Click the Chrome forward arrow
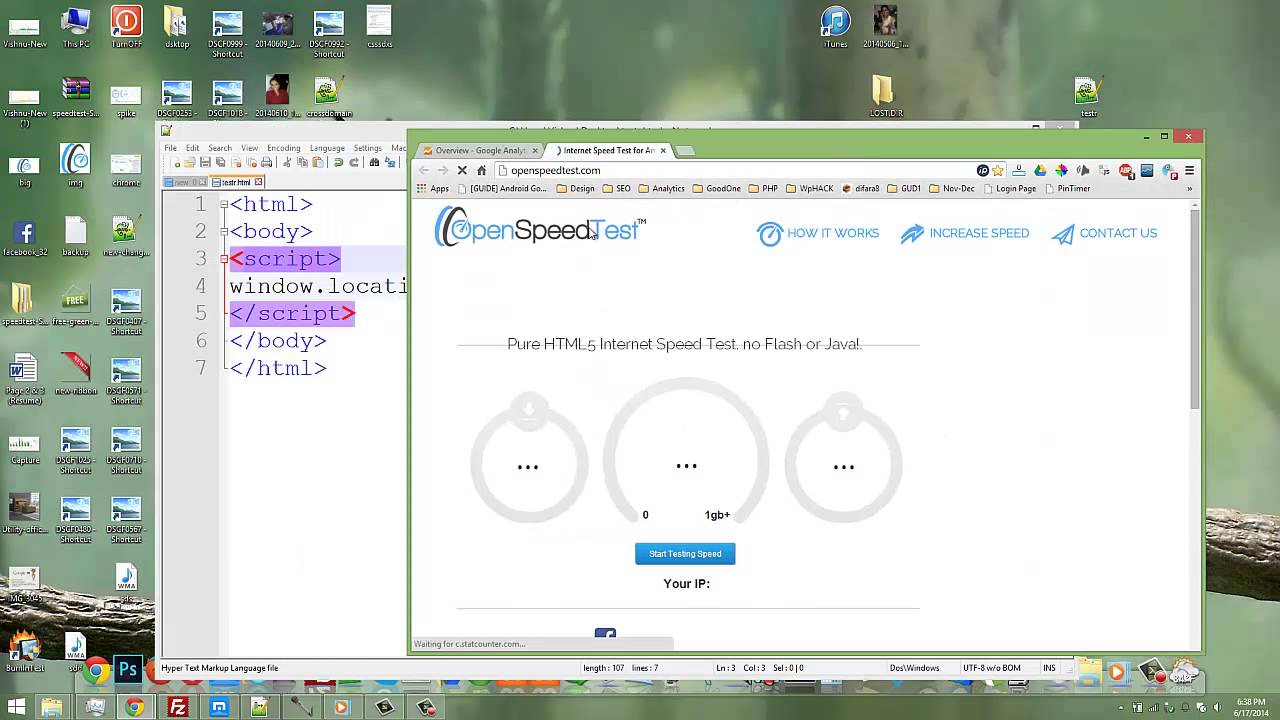Viewport: 1280px width, 720px height. [443, 171]
